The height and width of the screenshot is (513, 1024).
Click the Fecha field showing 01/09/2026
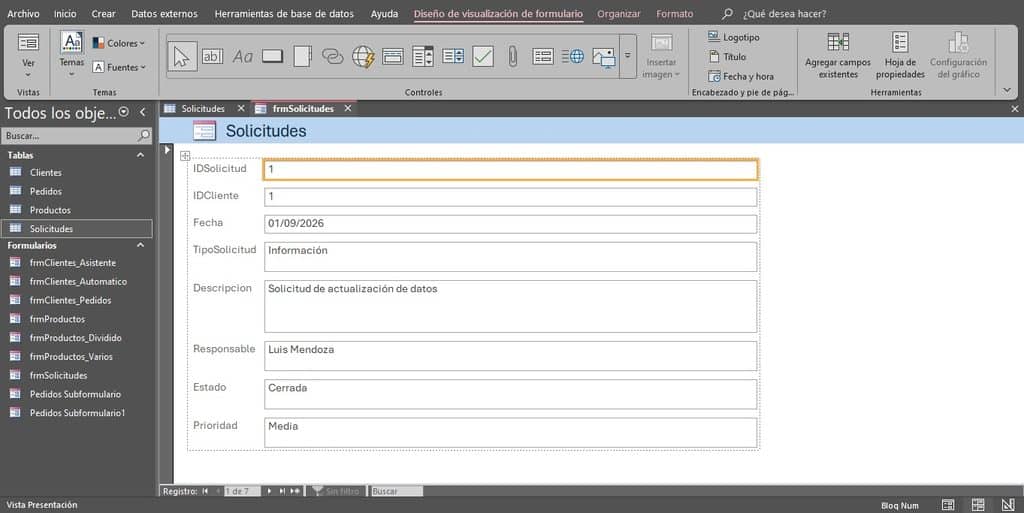(511, 224)
